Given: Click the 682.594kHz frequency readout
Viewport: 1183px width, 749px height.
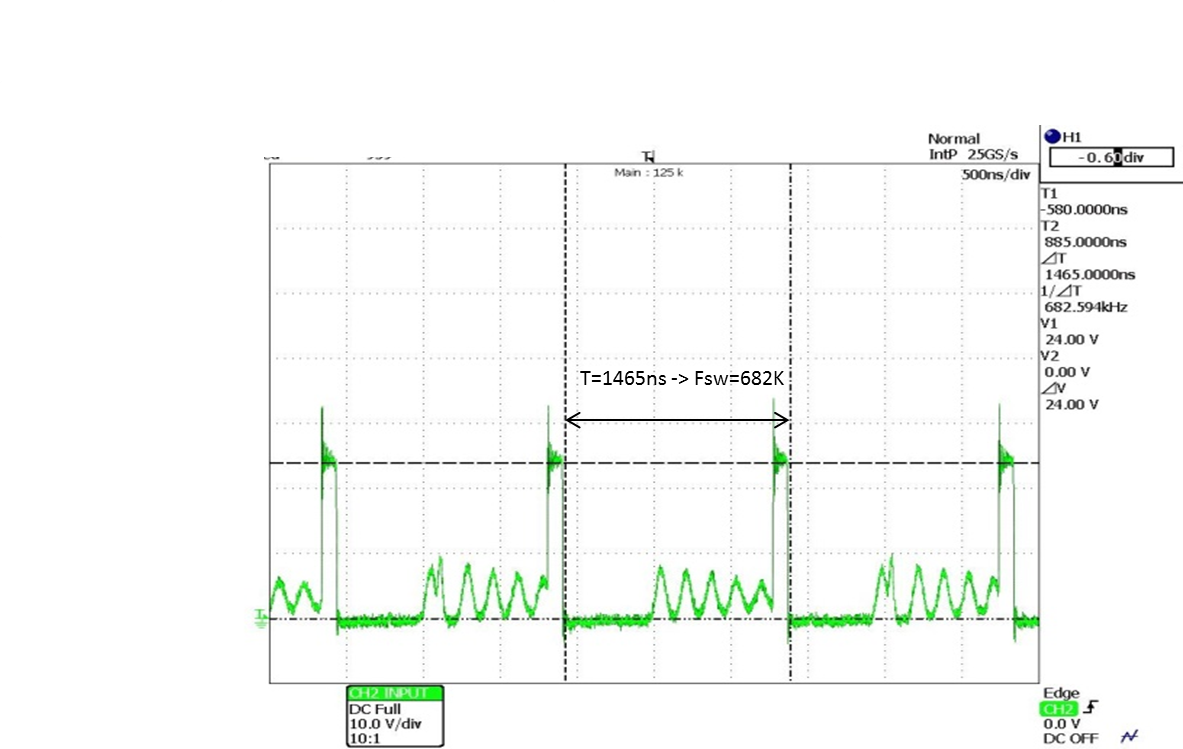Looking at the screenshot, I should [1086, 307].
